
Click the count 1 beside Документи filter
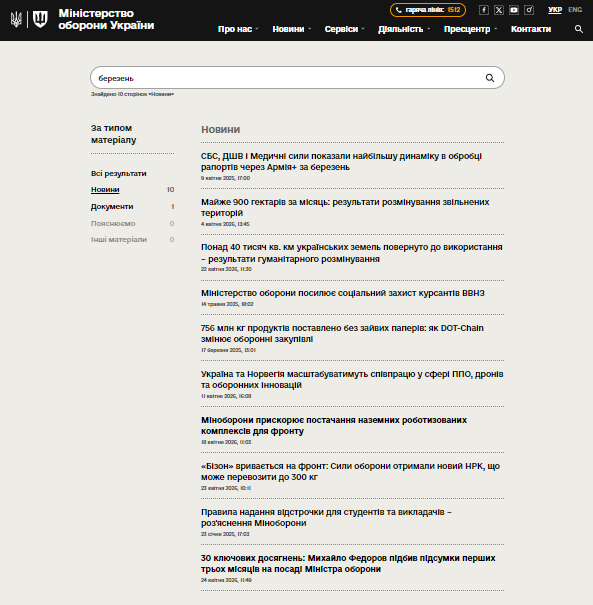[x=172, y=207]
